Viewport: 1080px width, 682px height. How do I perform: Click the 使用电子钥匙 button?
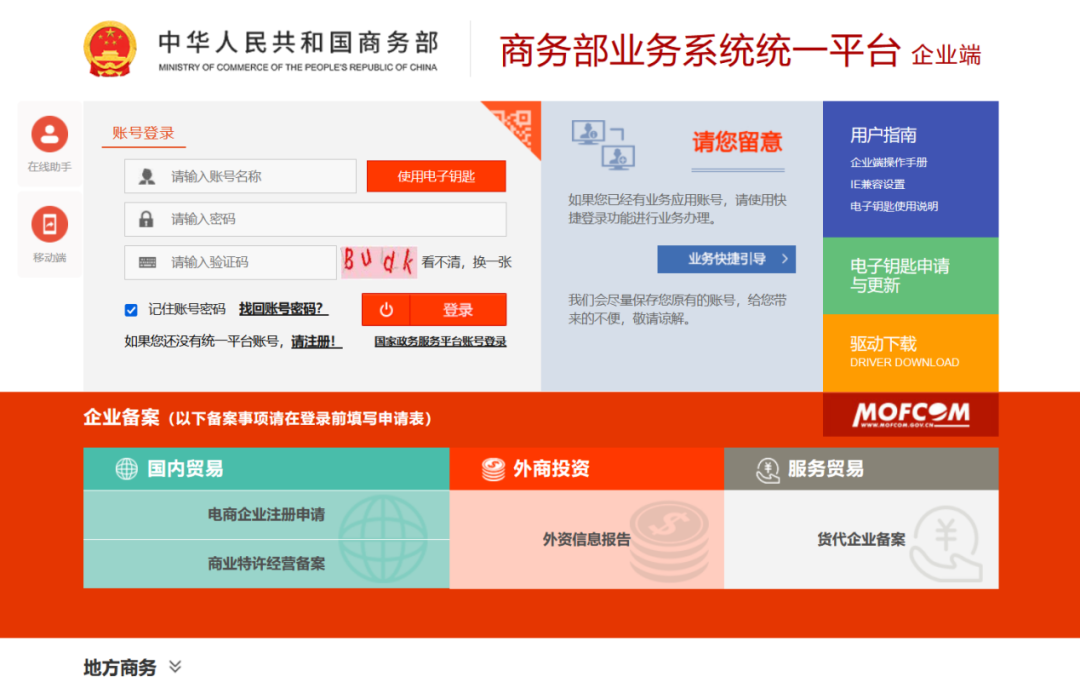click(436, 176)
